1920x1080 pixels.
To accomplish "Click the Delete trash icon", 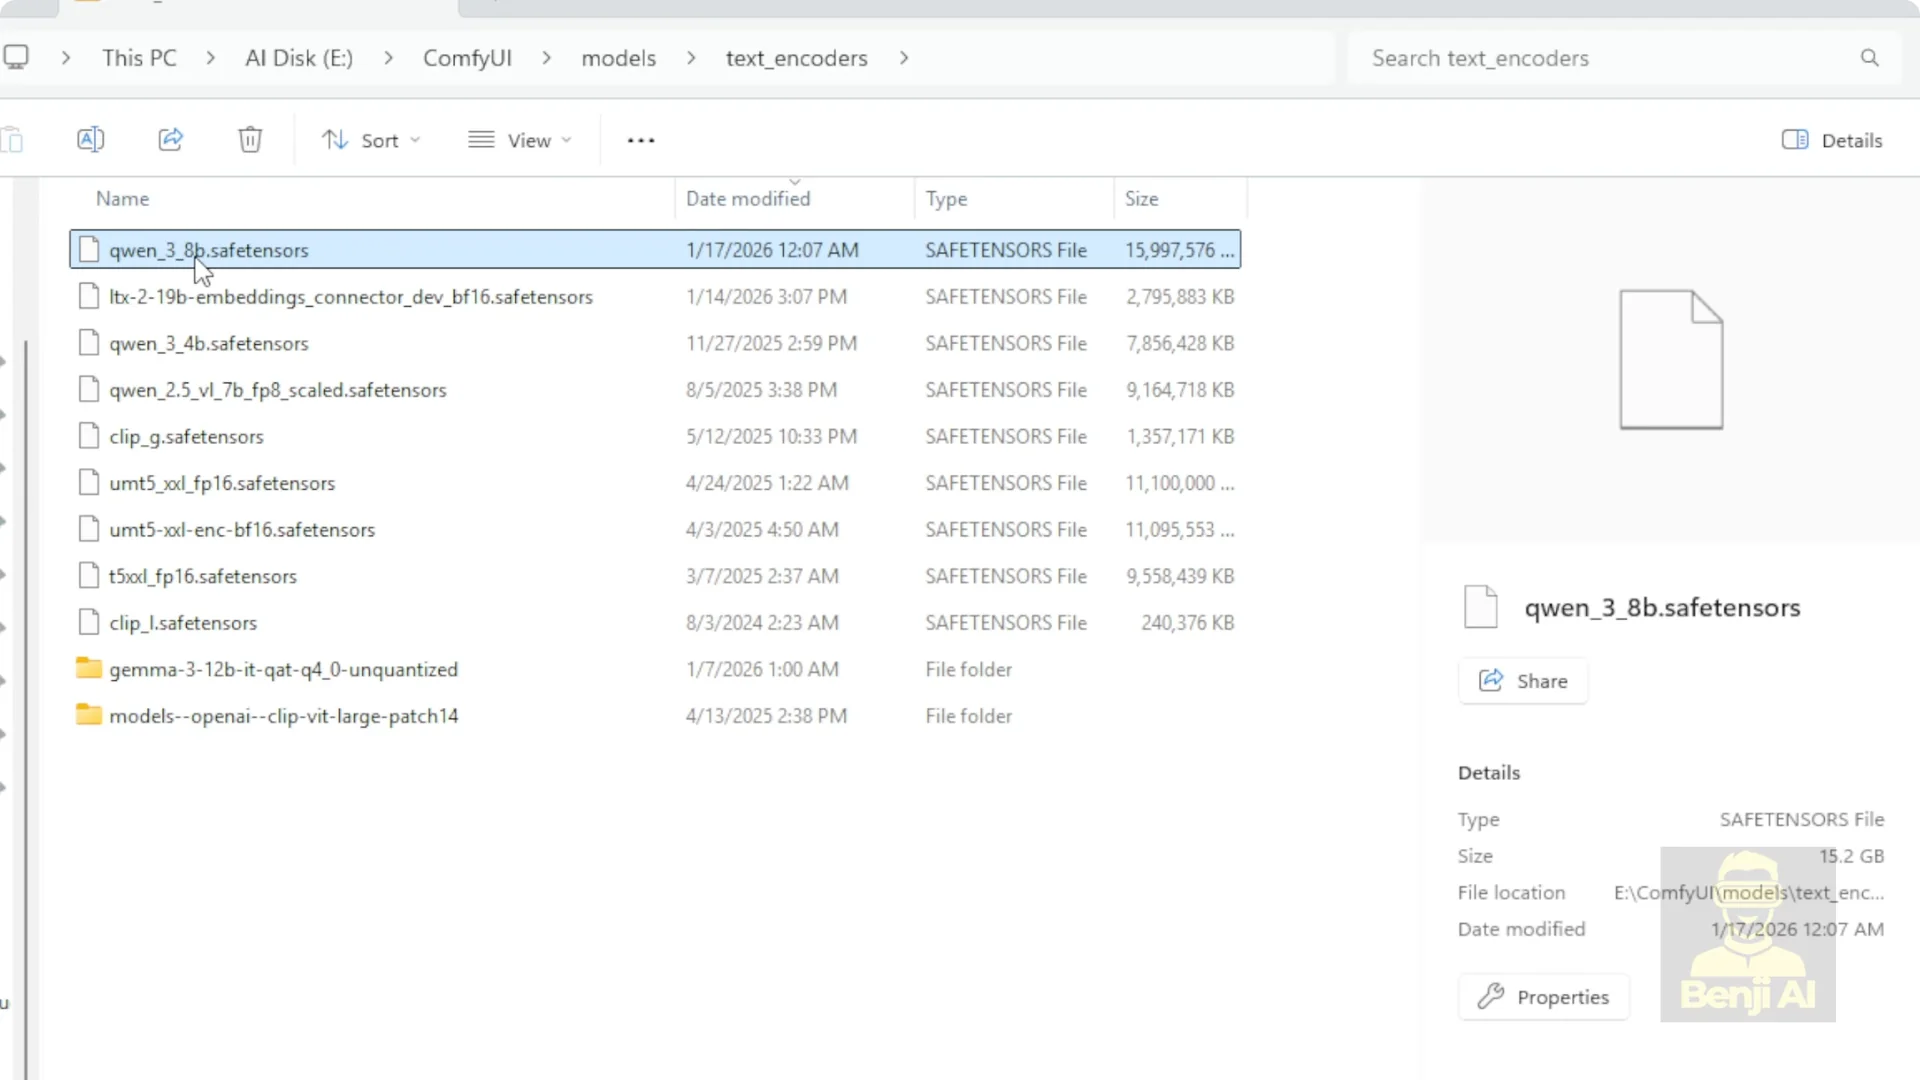I will 250,139.
